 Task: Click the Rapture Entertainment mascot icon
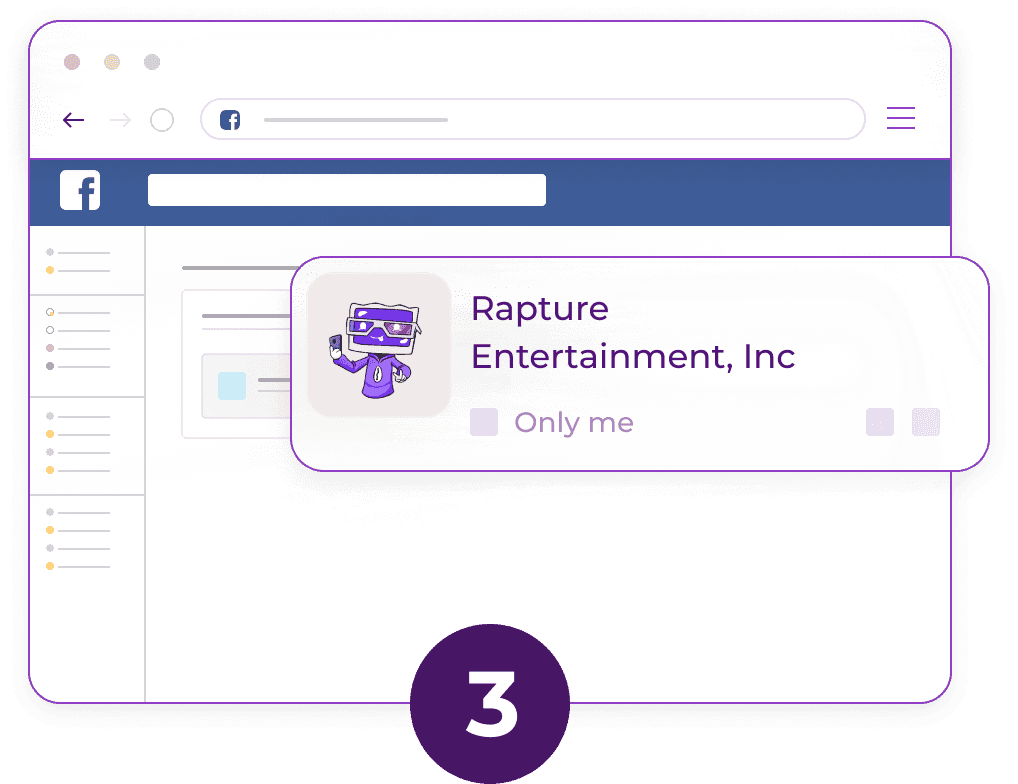point(379,344)
